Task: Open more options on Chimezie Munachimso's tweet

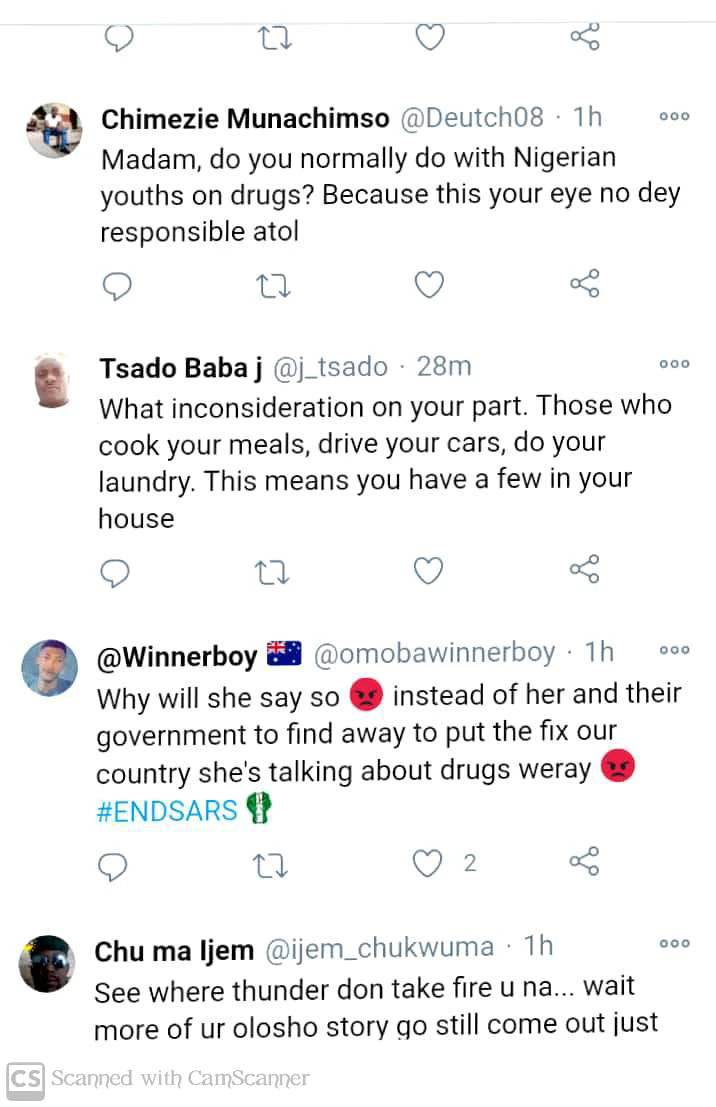Action: [674, 117]
